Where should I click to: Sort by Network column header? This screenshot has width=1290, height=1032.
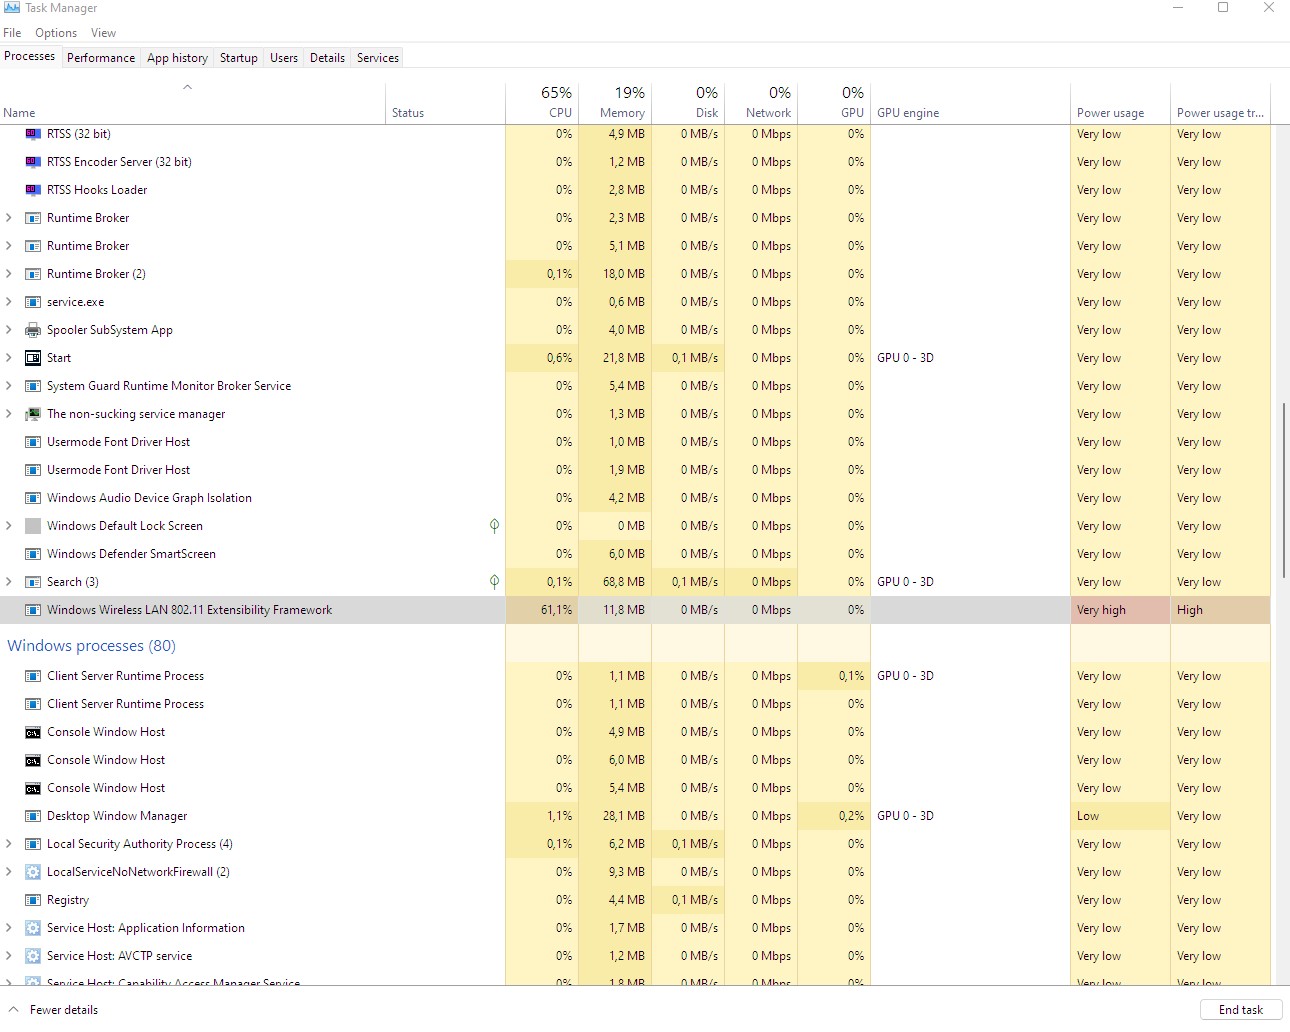[x=761, y=102]
